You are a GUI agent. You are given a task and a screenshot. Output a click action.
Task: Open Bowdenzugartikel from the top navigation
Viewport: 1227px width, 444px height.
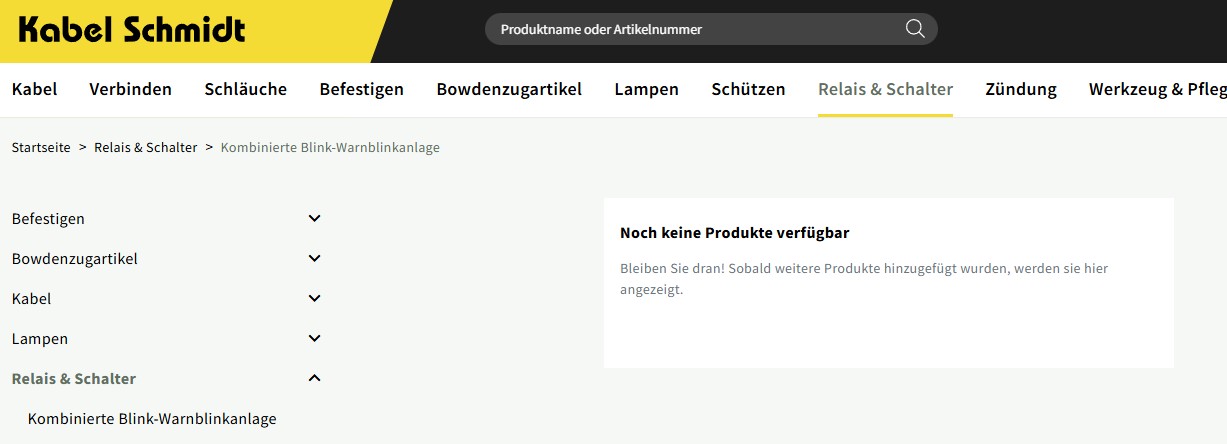[509, 89]
